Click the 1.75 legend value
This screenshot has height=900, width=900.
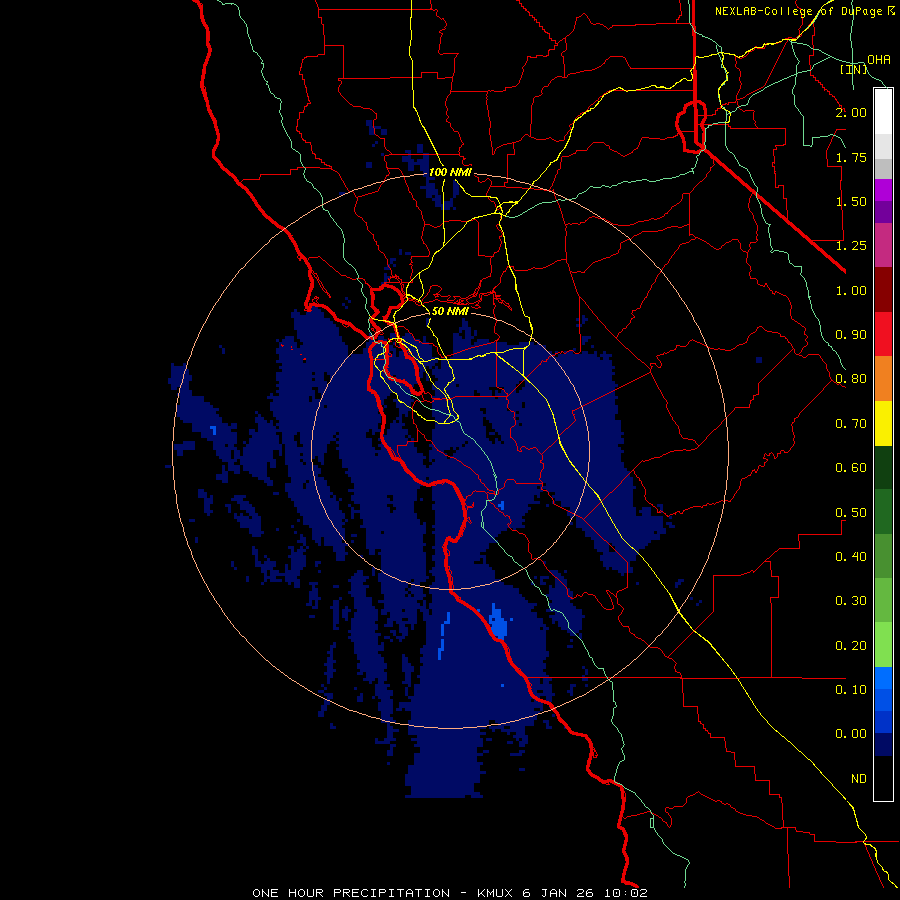[851, 157]
